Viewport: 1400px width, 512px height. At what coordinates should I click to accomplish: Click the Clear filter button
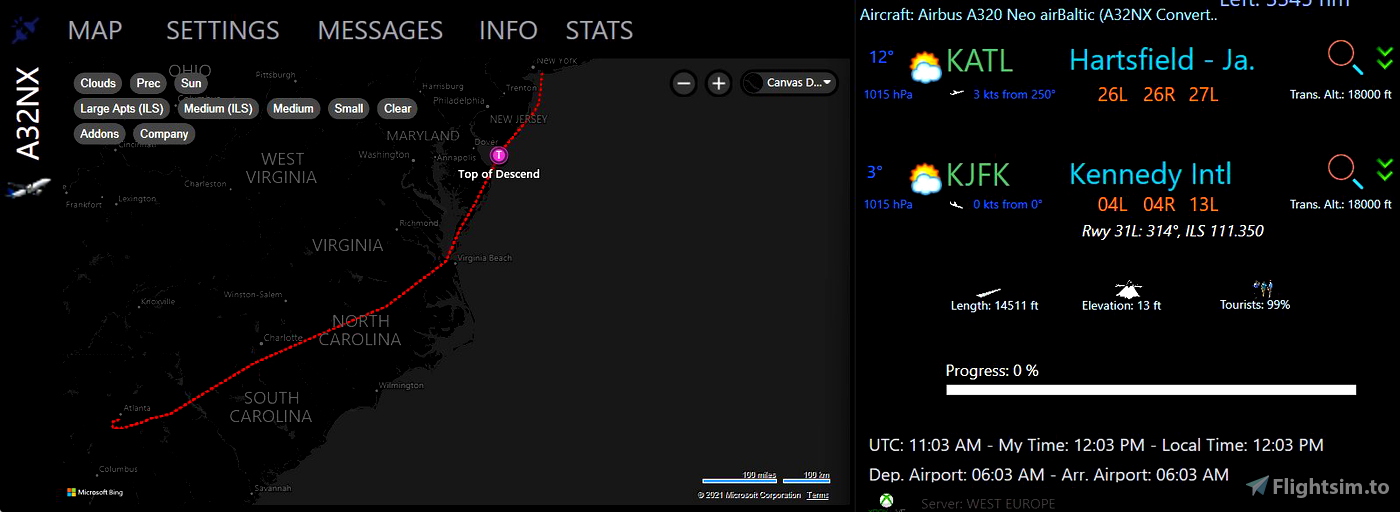(398, 108)
